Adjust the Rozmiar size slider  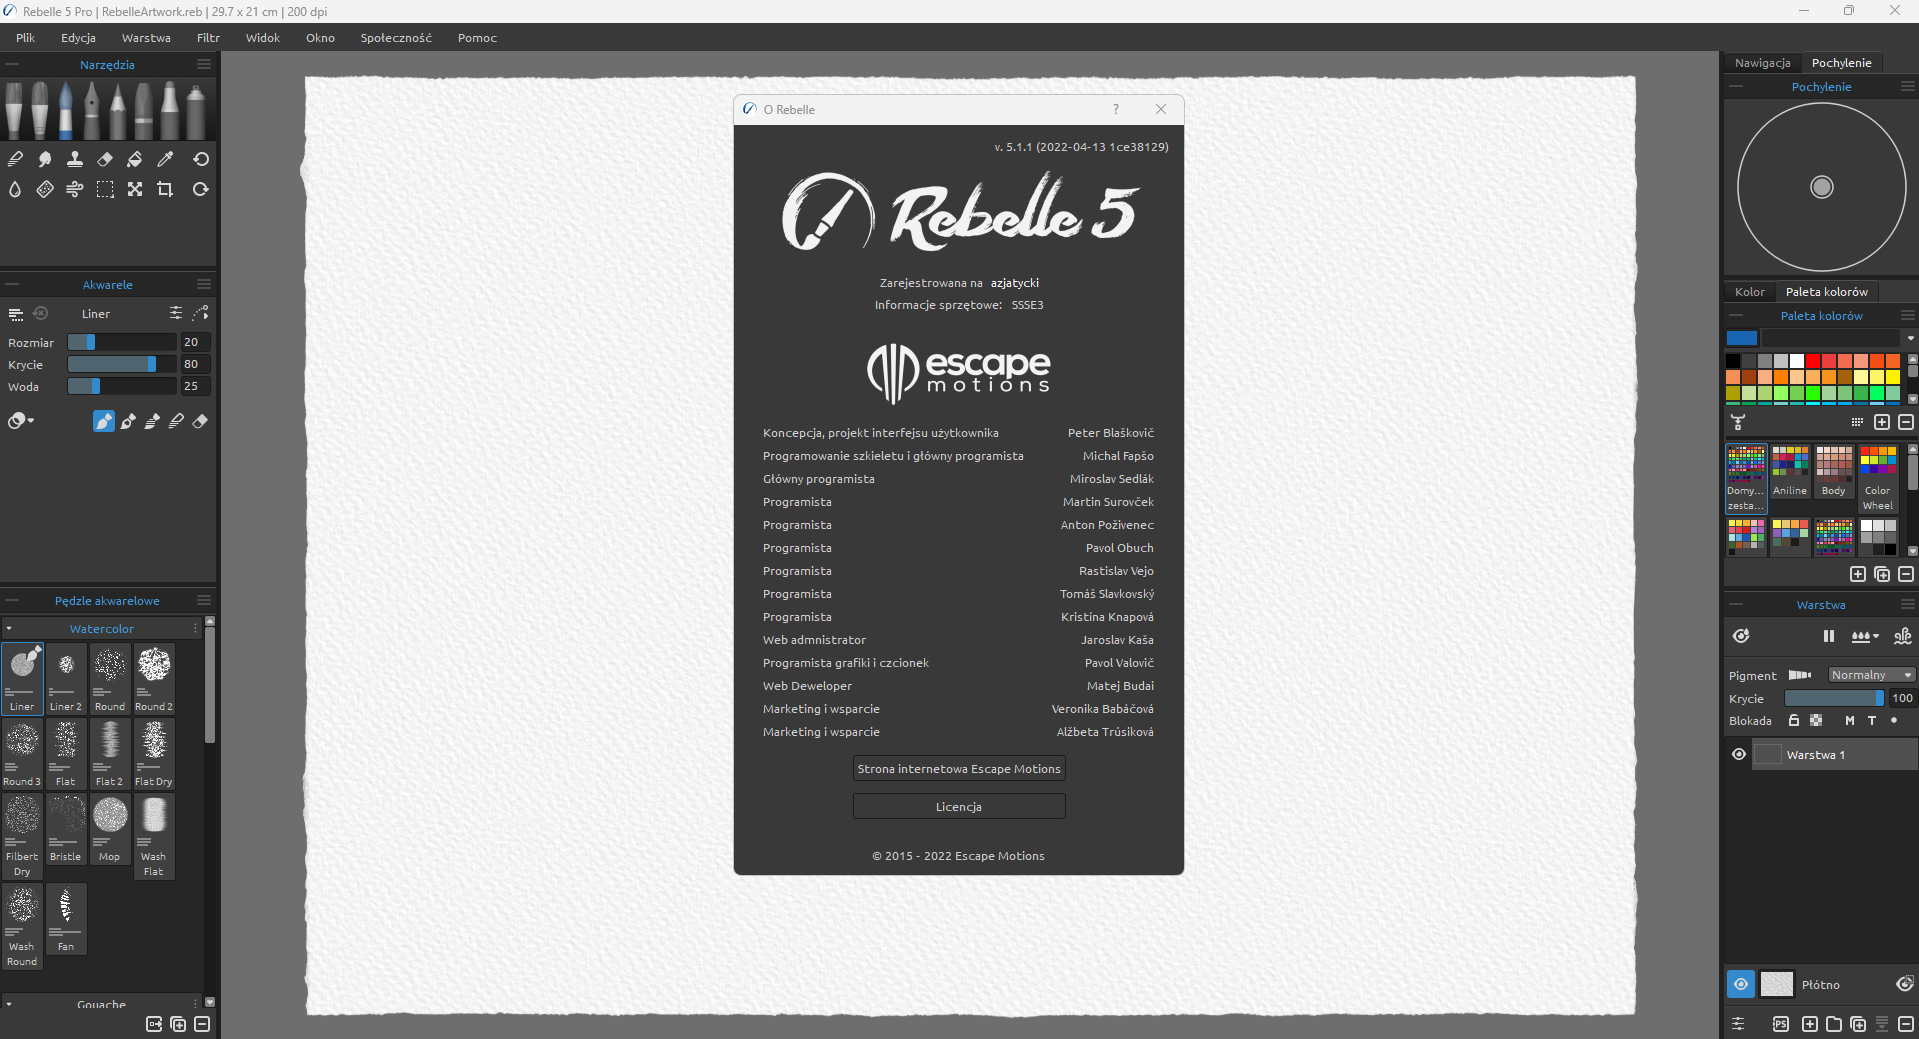click(x=122, y=342)
